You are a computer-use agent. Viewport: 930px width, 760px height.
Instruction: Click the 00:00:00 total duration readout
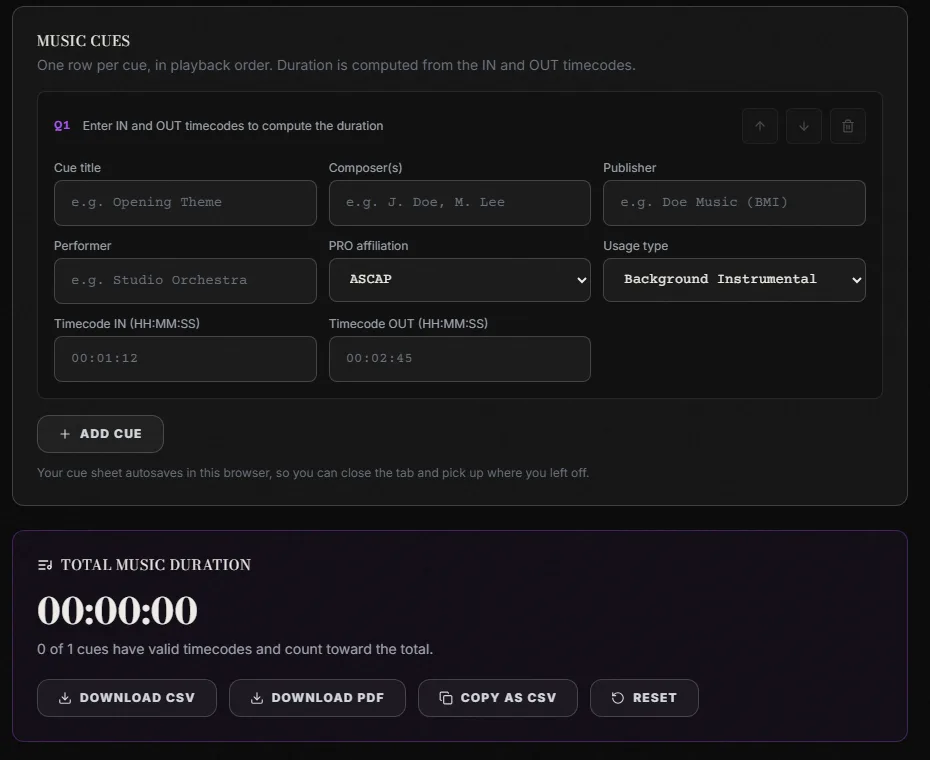pyautogui.click(x=117, y=610)
